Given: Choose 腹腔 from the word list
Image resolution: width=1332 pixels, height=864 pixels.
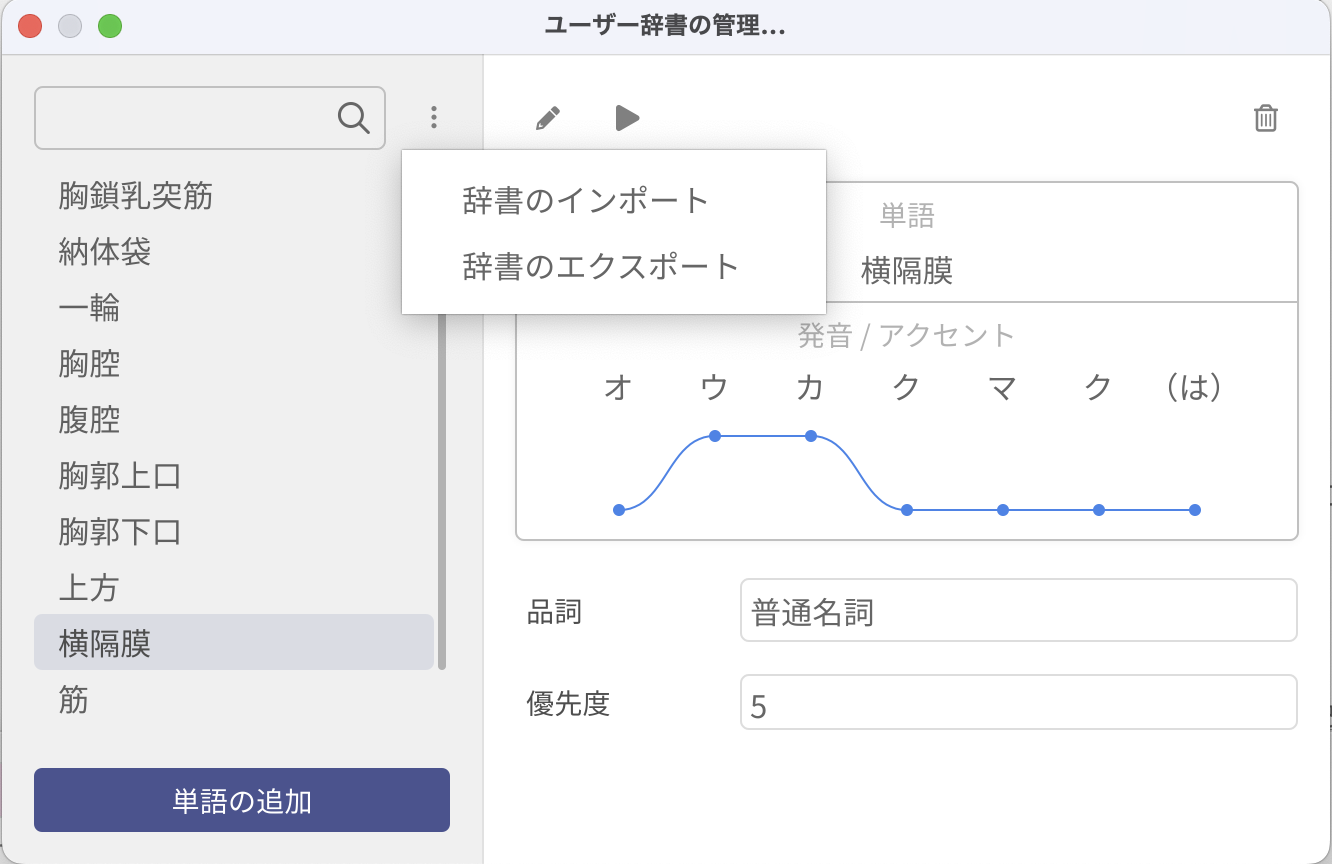Looking at the screenshot, I should coord(90,420).
